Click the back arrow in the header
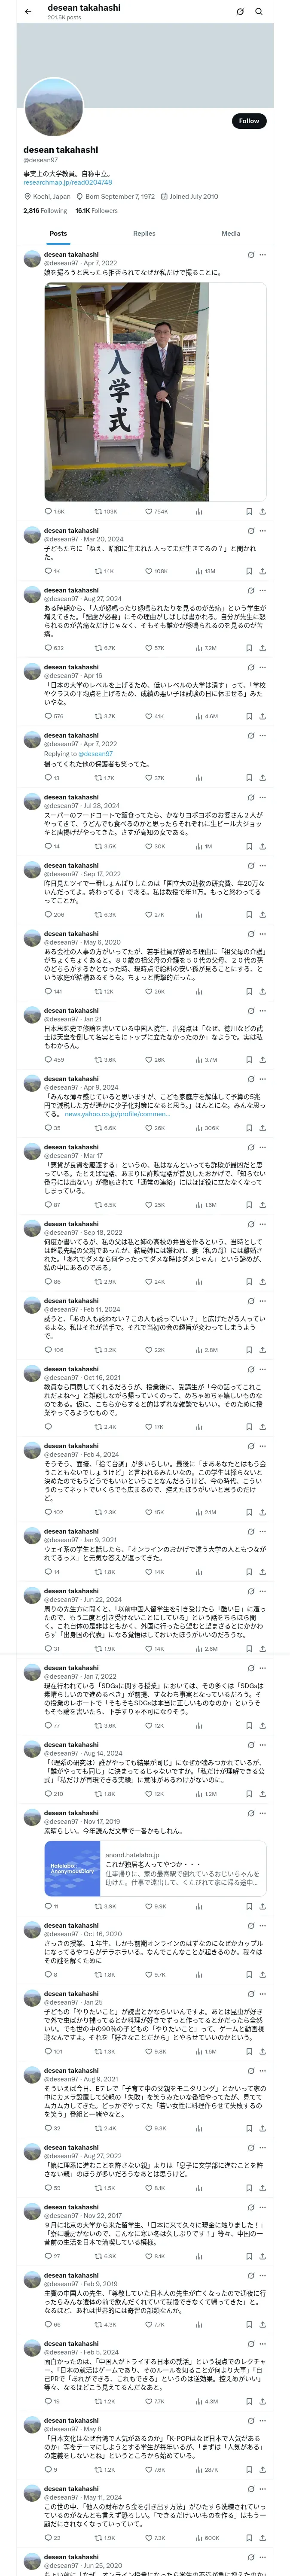Viewport: 290px width, 2576px height. [x=28, y=12]
